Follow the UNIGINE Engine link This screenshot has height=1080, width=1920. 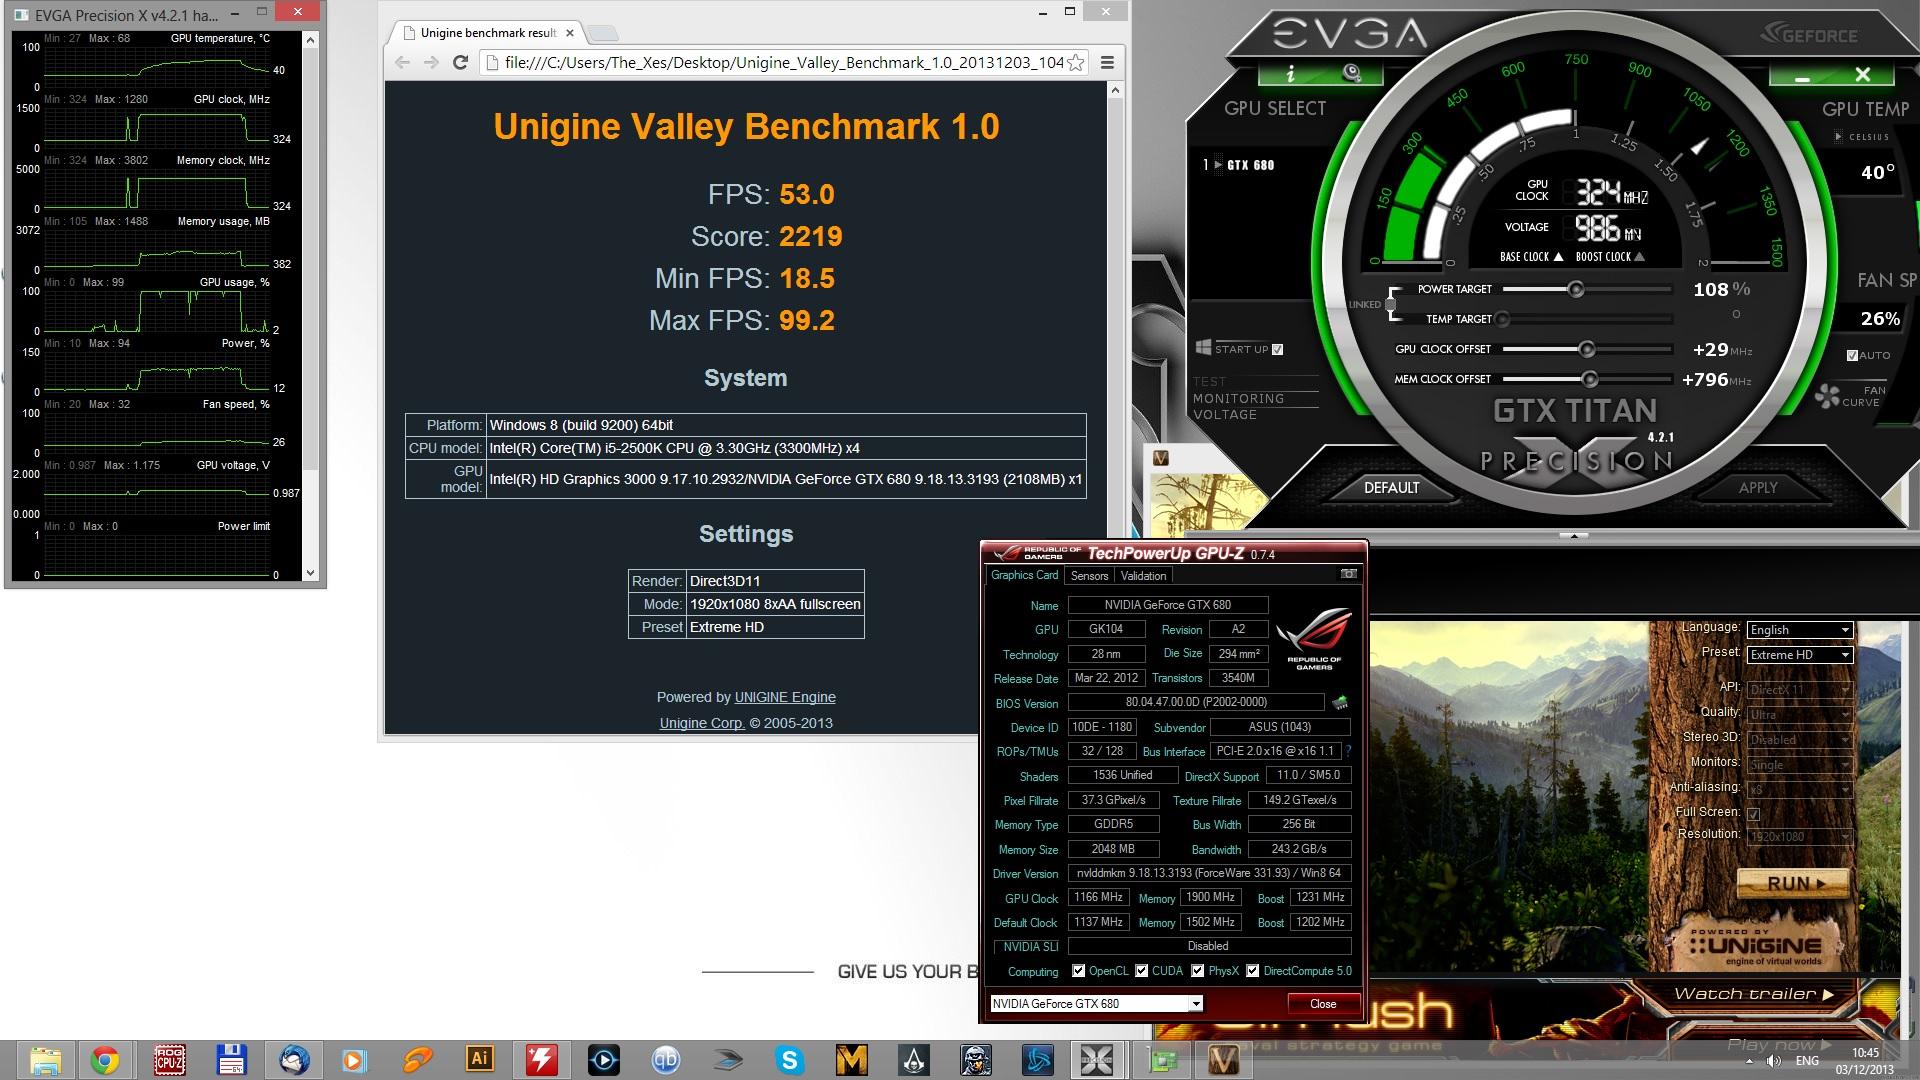click(x=785, y=697)
